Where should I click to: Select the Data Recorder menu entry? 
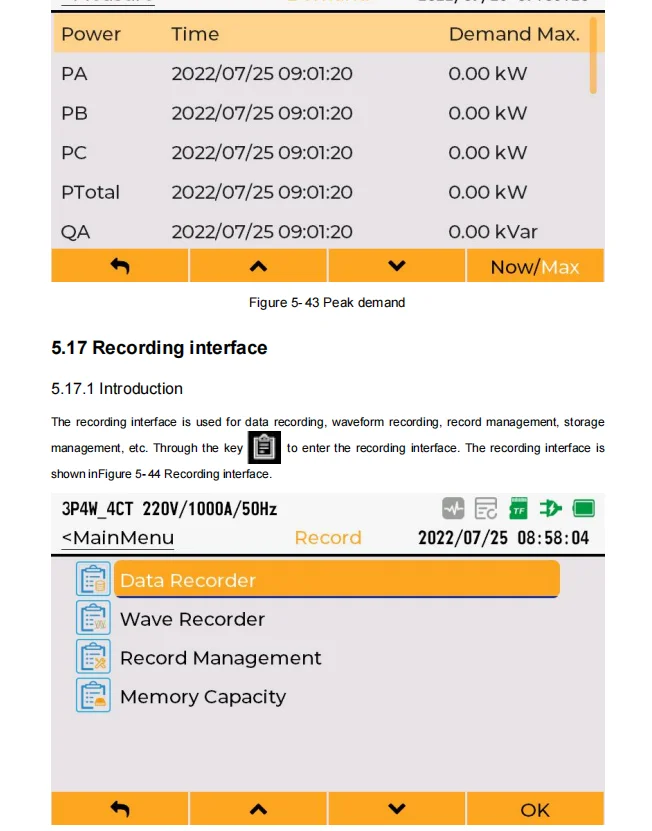(337, 580)
